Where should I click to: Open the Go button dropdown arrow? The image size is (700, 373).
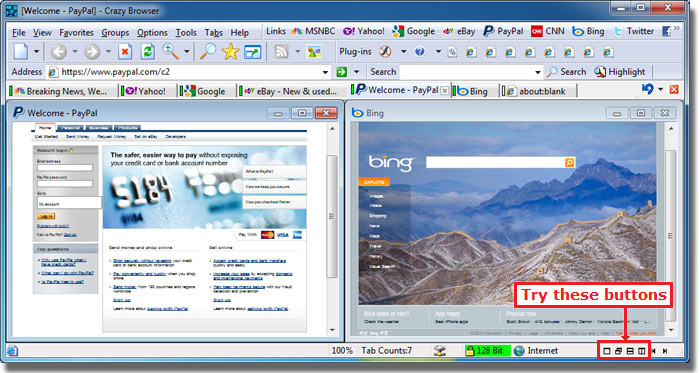pos(356,72)
